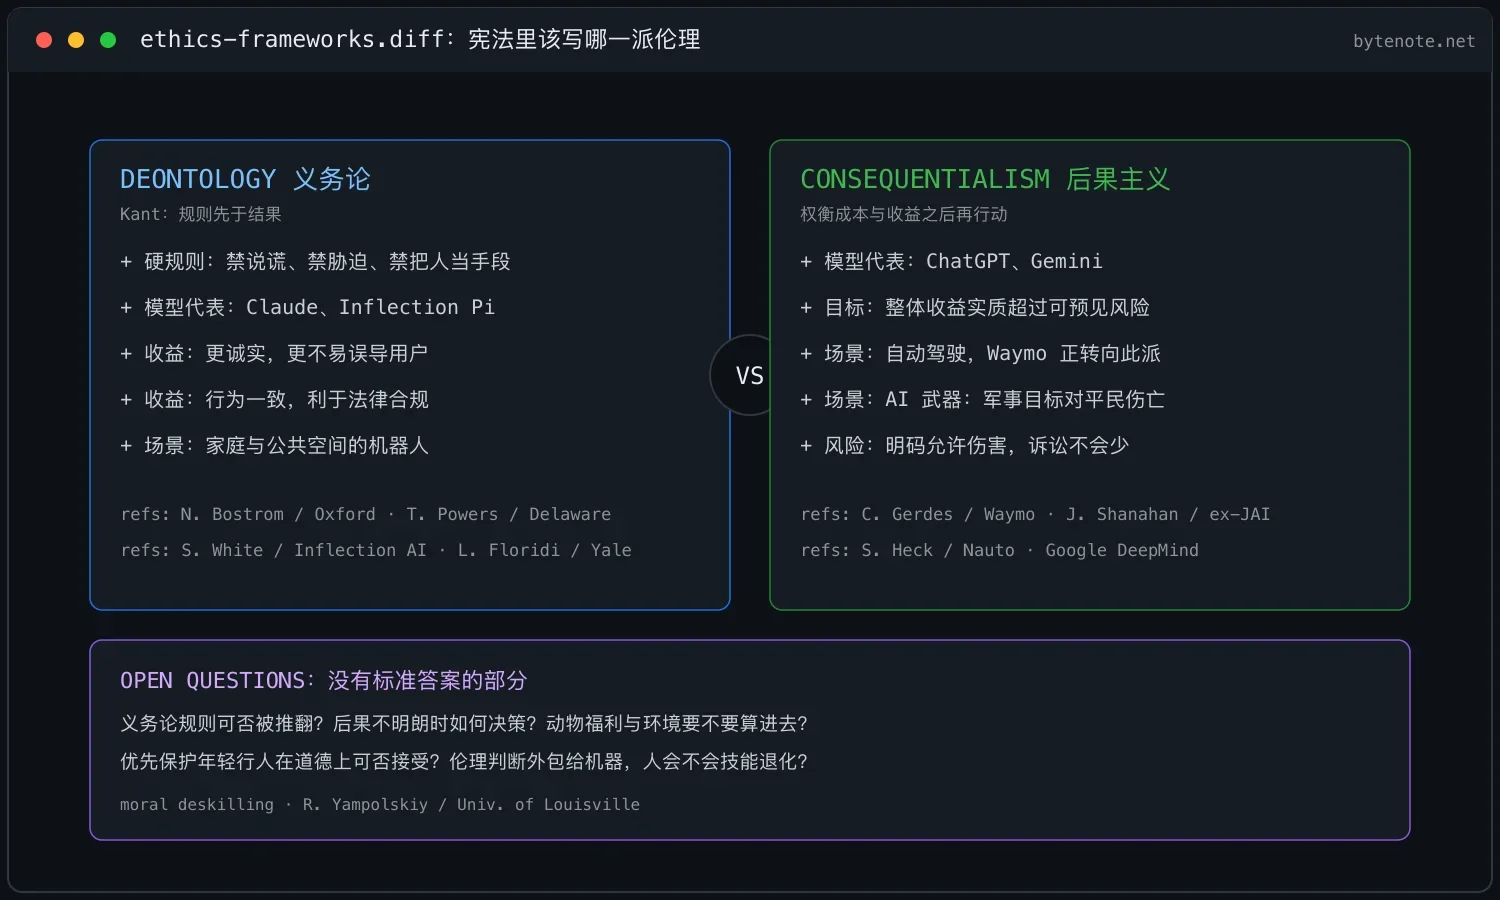Screen dimensions: 1500x900
Task: Select the OPEN QUESTIONS: 没有标准答案的部分 heading
Action: [323, 680]
